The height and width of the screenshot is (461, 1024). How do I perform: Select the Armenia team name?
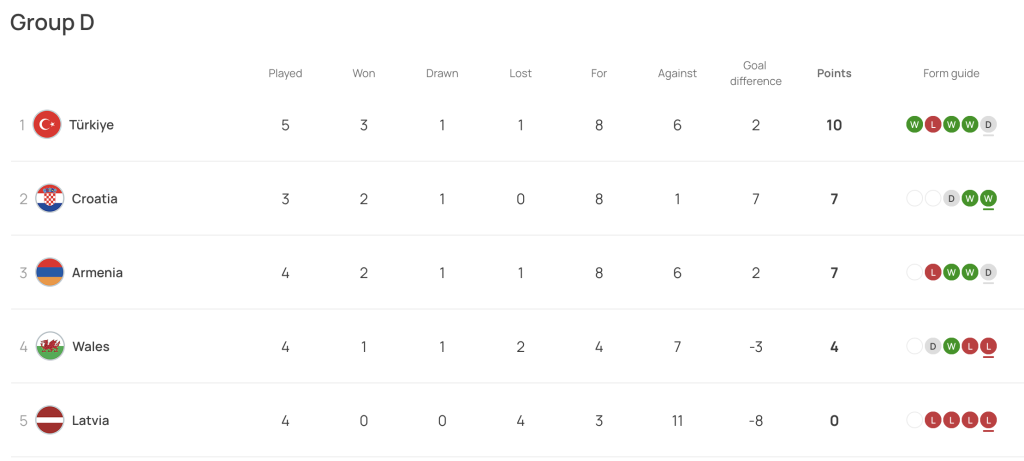[97, 273]
